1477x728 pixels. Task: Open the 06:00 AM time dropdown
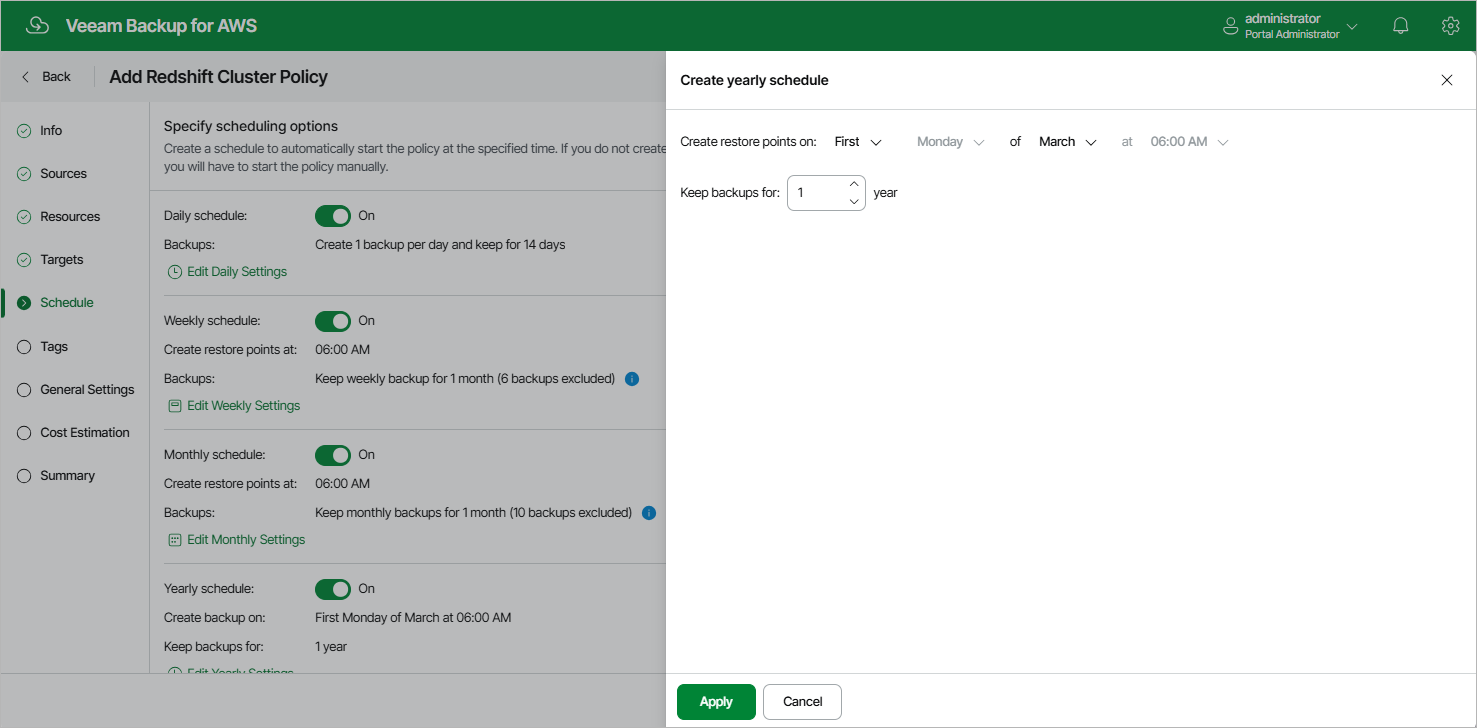click(x=1189, y=142)
